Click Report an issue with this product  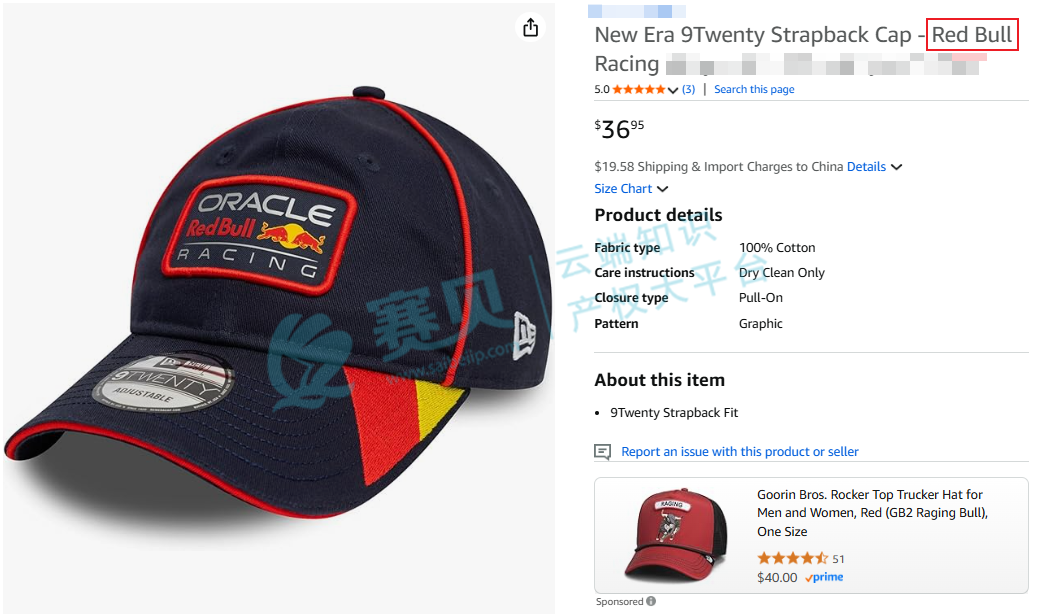pyautogui.click(x=739, y=452)
